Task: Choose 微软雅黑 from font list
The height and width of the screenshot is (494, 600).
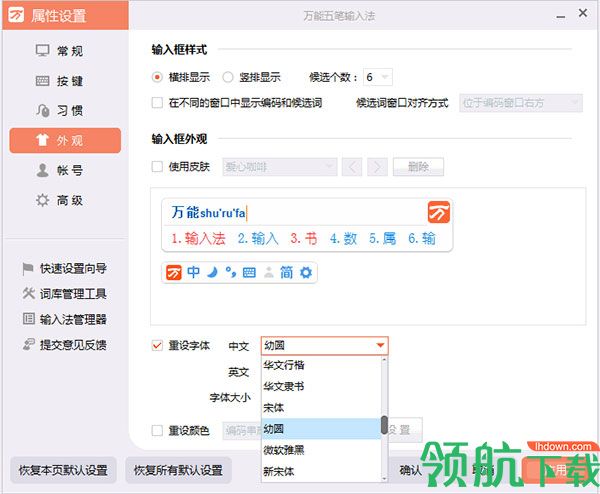Action: pos(321,450)
